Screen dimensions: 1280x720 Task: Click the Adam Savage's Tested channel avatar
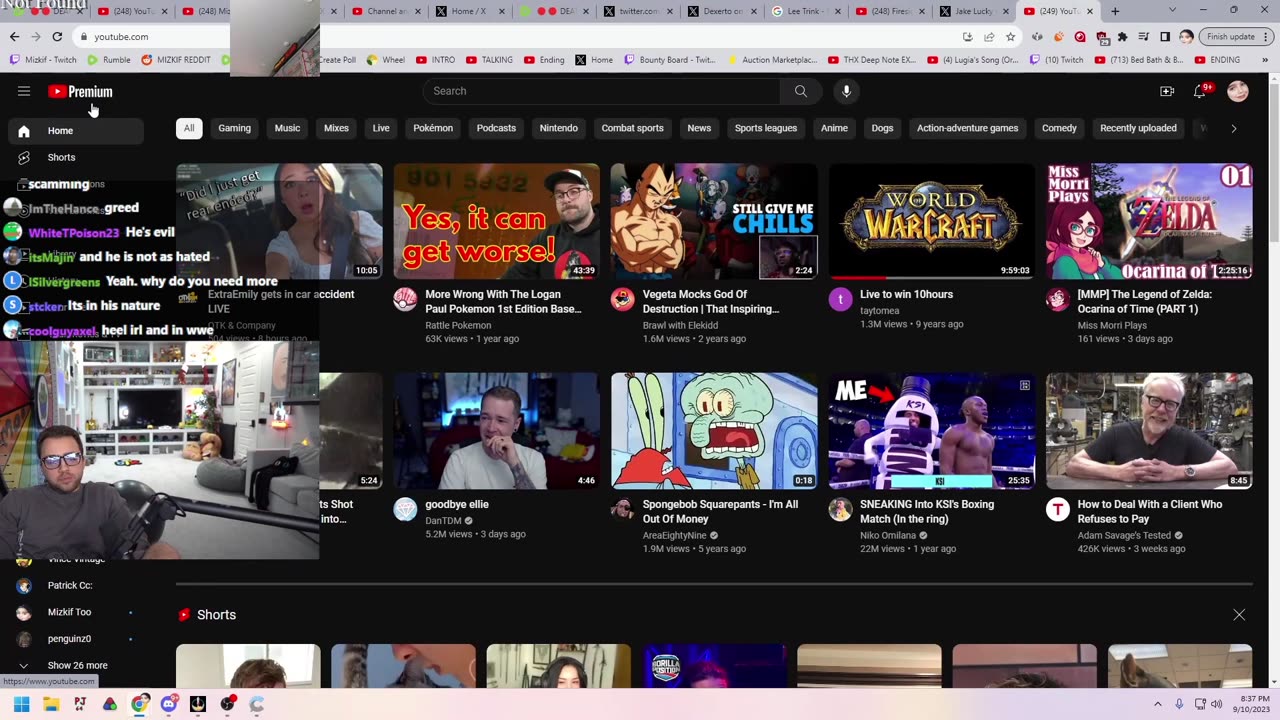click(1057, 509)
